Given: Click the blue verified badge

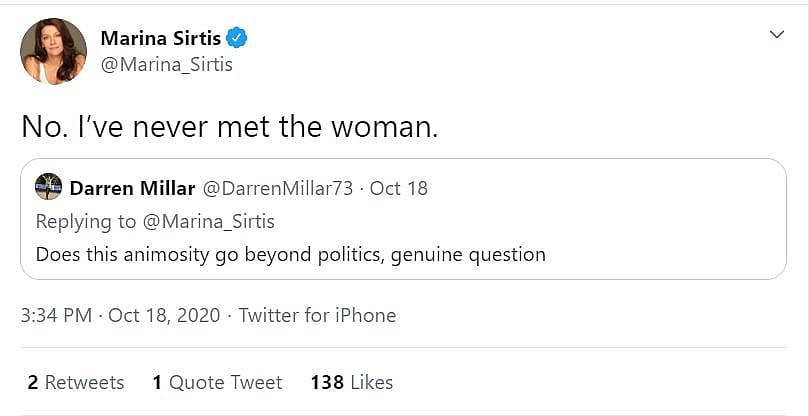Looking at the screenshot, I should 237,39.
